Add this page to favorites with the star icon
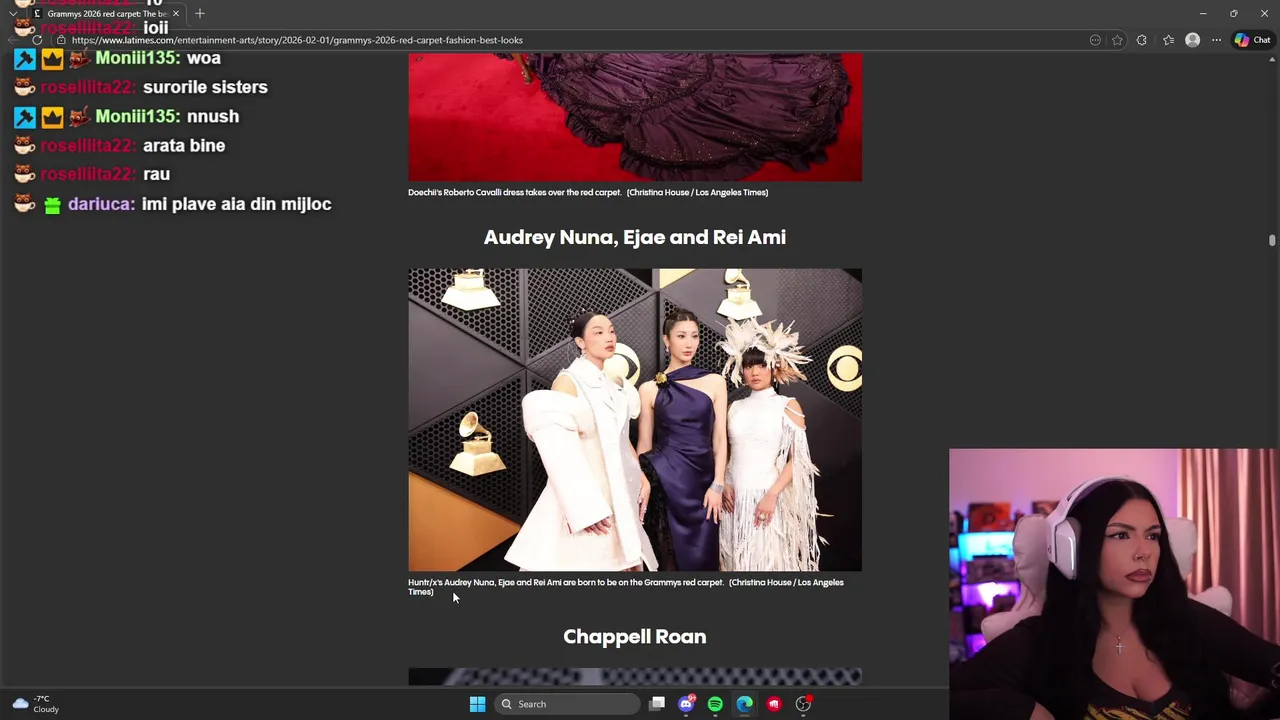 click(1117, 40)
